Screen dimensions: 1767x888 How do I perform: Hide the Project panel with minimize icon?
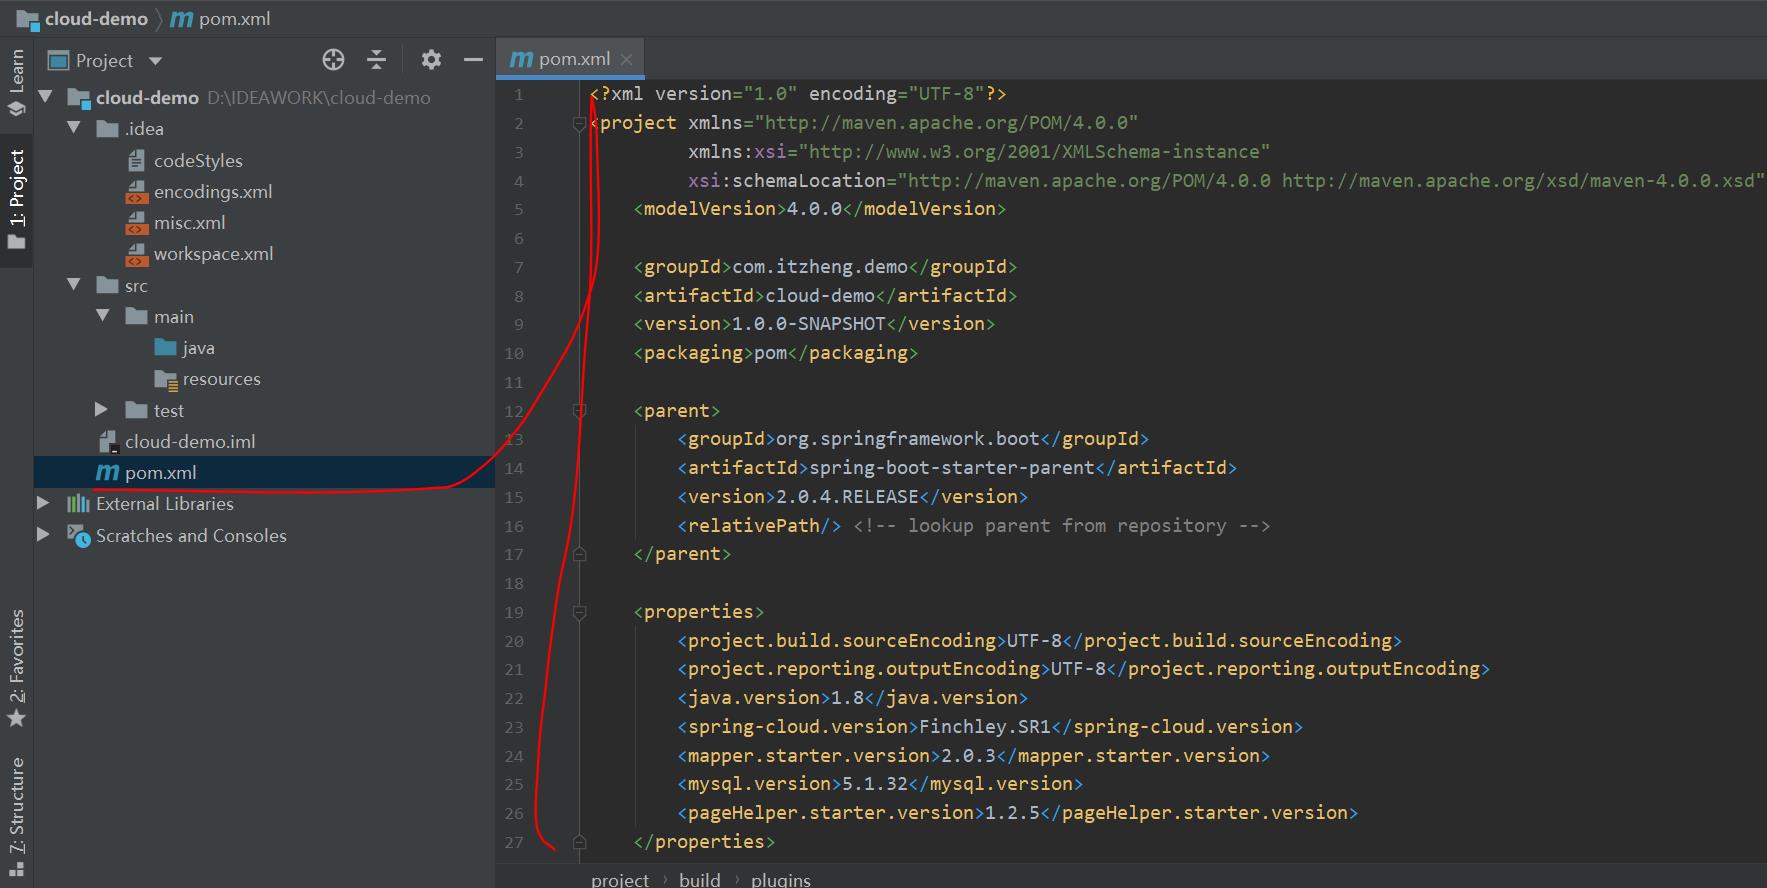[474, 60]
